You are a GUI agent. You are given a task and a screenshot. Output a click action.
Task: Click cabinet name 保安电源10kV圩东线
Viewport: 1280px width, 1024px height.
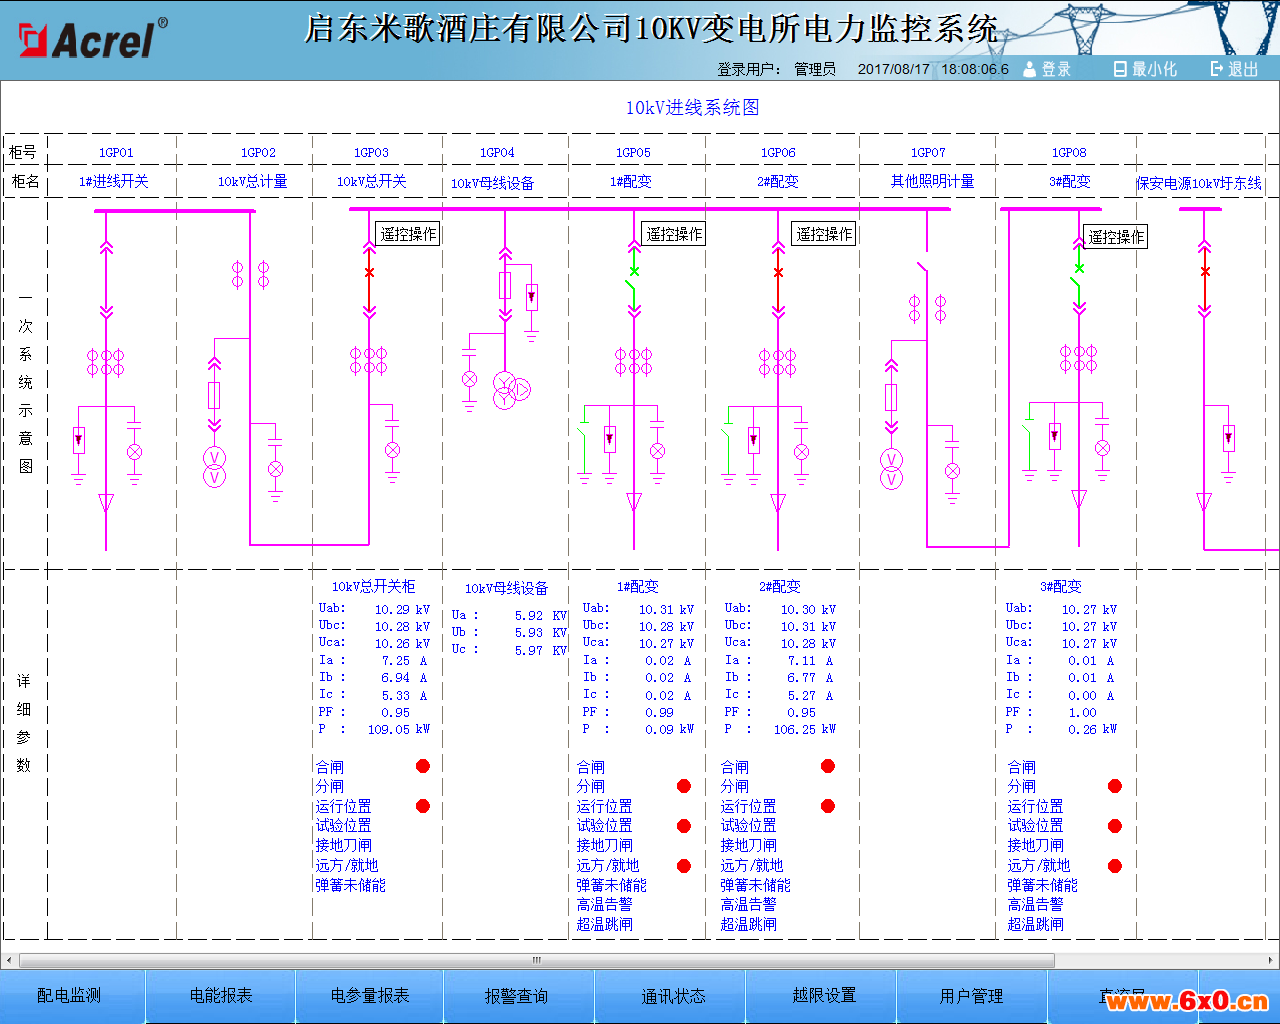[1199, 183]
